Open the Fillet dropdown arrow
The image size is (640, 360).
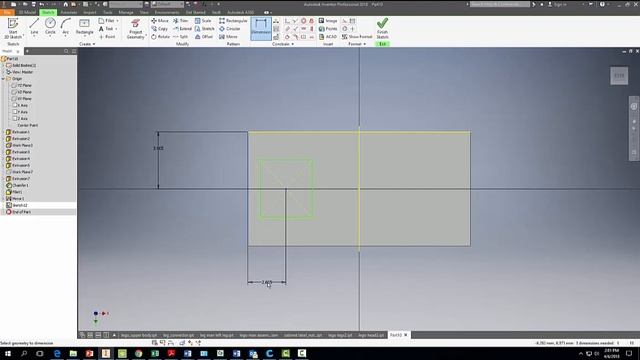click(x=118, y=20)
